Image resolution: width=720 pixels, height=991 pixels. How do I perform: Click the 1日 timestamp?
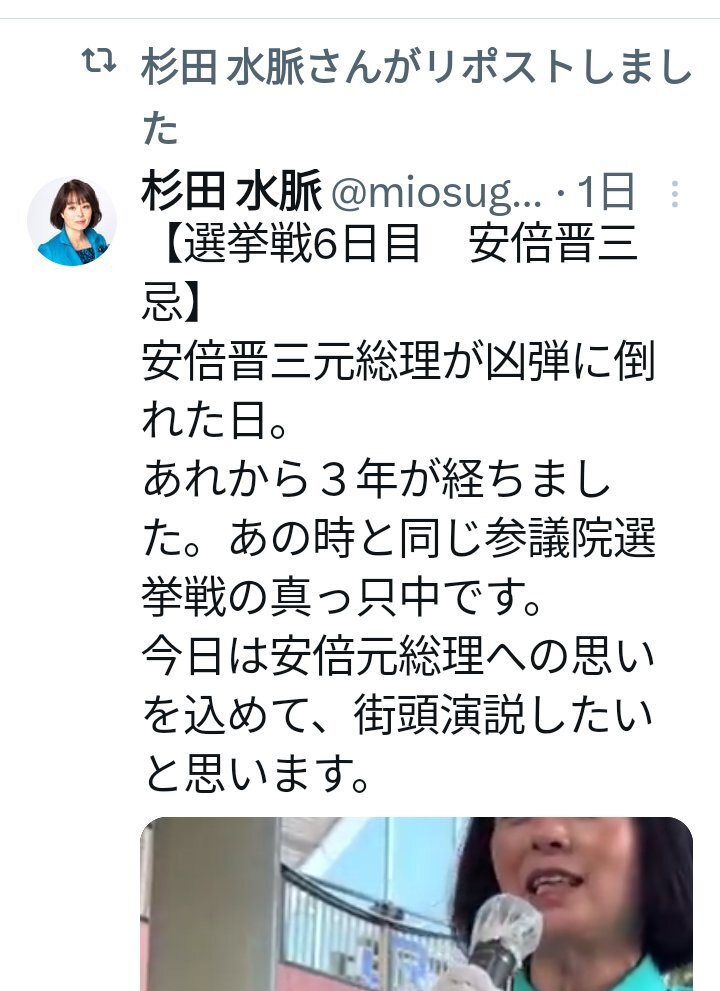tap(606, 192)
